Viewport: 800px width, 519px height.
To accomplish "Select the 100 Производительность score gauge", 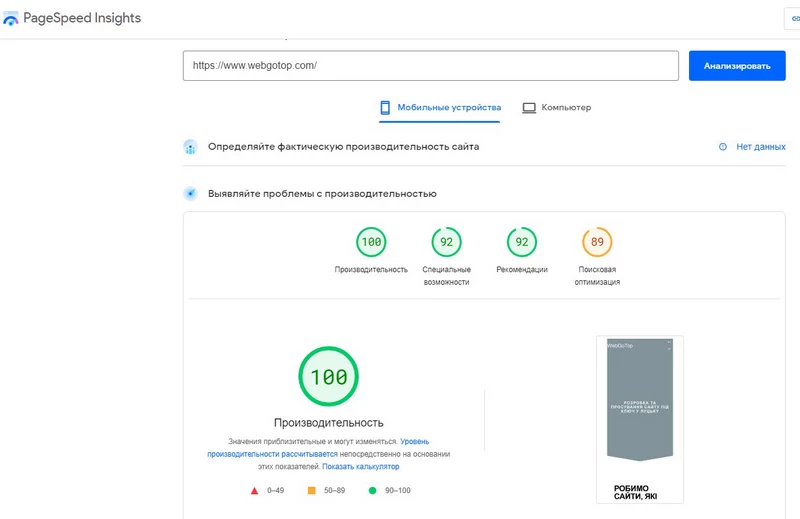I will click(x=371, y=242).
